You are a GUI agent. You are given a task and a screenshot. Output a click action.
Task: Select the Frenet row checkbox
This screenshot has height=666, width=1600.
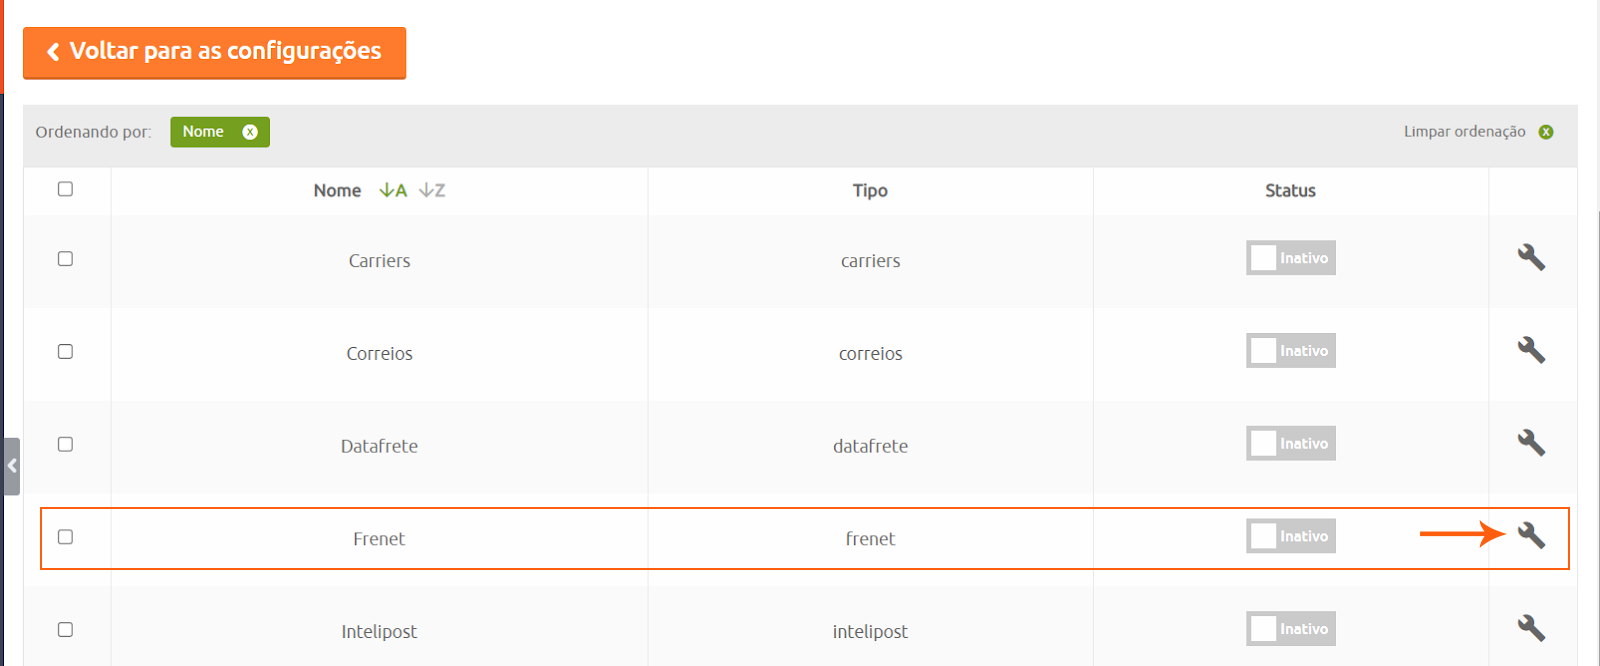click(66, 537)
